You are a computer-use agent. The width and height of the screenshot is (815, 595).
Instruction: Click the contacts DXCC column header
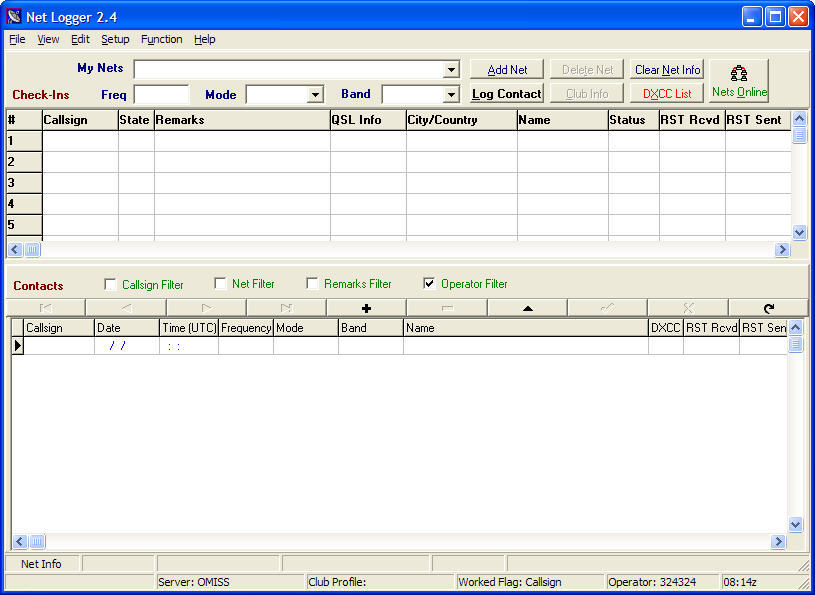666,328
